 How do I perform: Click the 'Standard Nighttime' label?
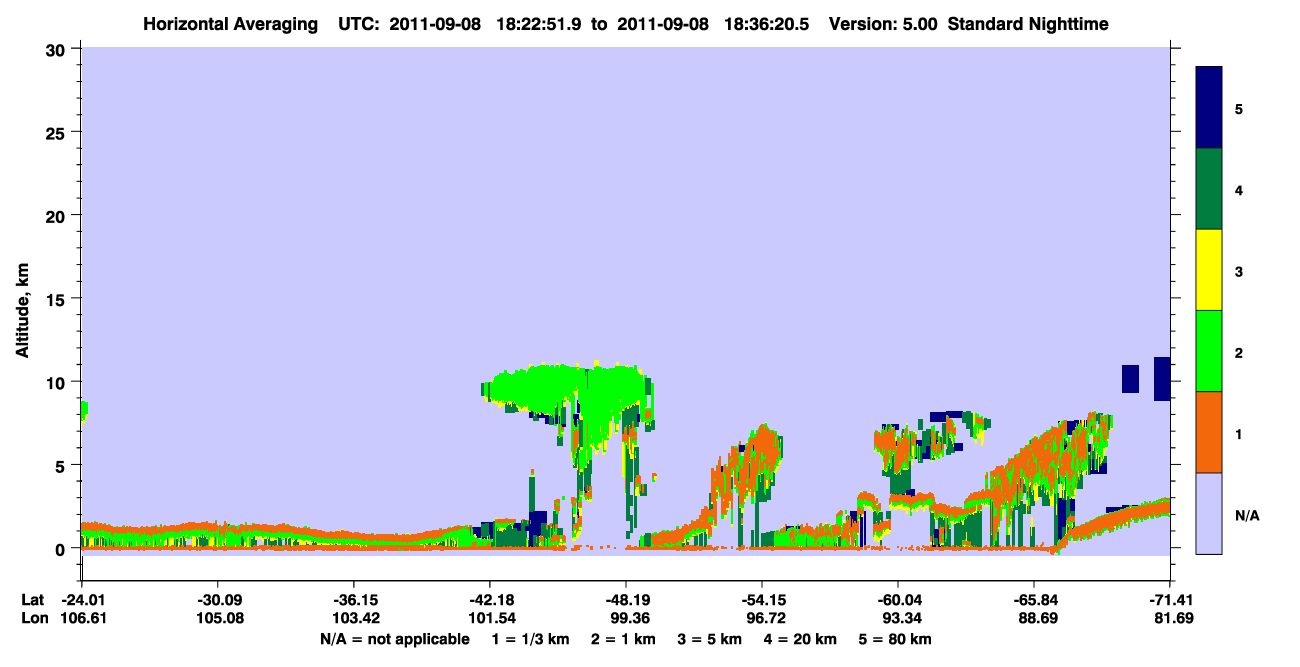coord(1028,24)
